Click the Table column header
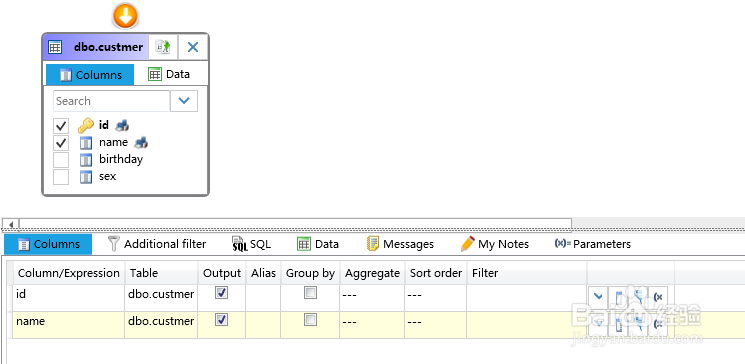This screenshot has width=745, height=364. tap(161, 273)
